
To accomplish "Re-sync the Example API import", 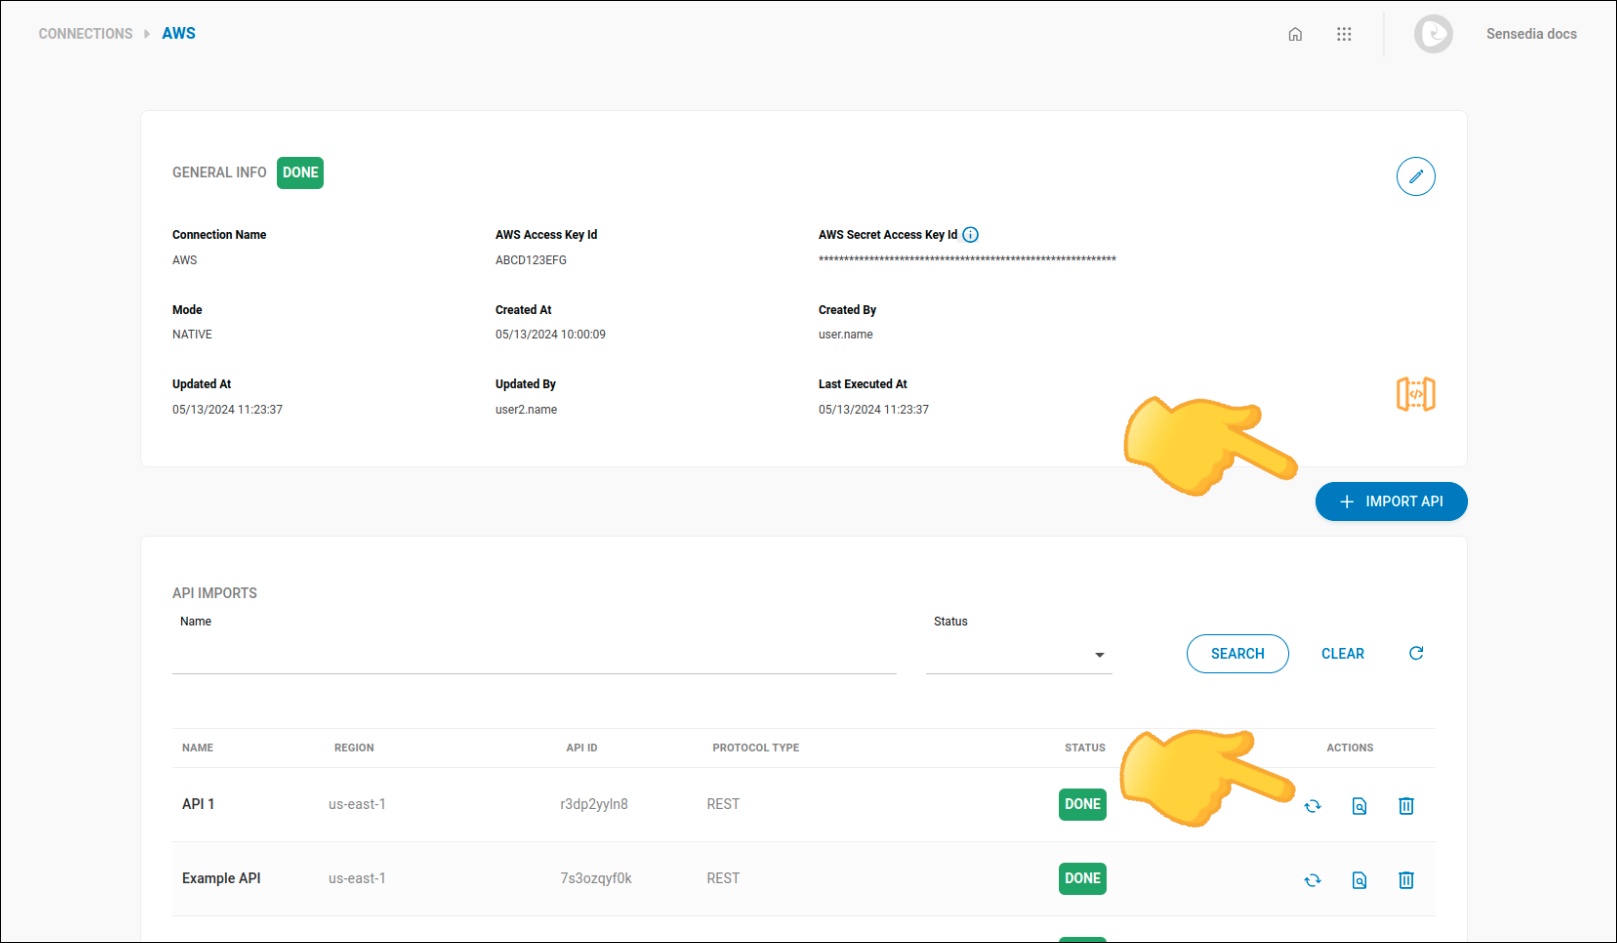I will click(1312, 880).
